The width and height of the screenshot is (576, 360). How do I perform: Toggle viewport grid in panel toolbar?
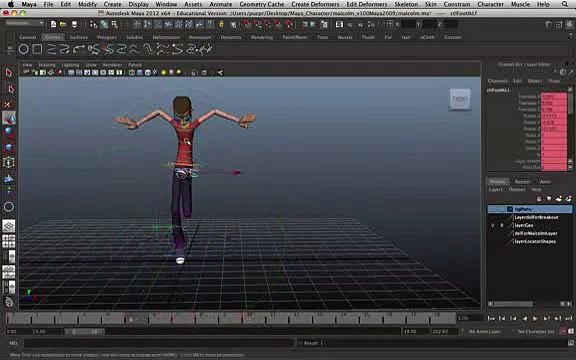pos(71,72)
